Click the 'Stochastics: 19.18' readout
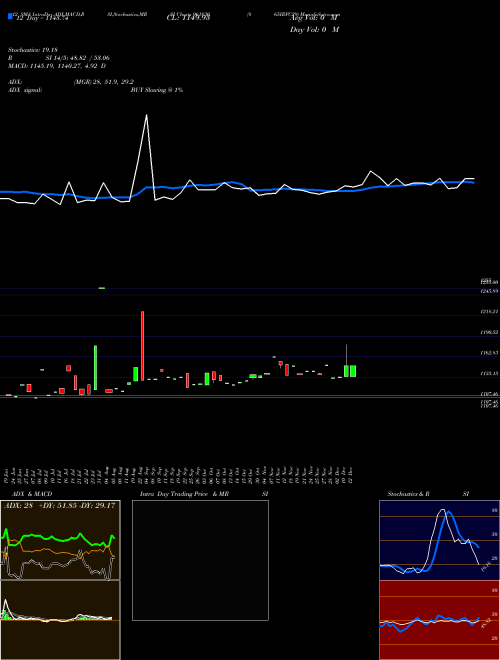The image size is (500, 660). (33, 50)
